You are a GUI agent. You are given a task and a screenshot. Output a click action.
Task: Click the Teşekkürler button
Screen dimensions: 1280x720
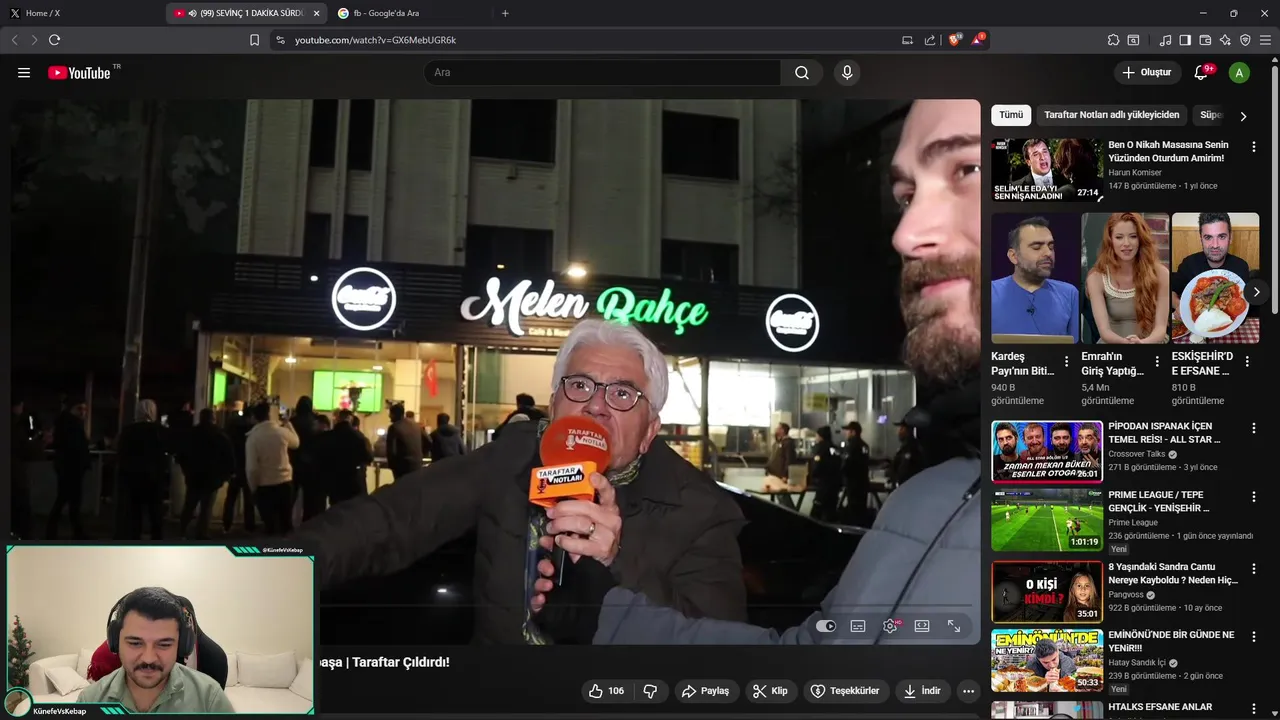(845, 691)
